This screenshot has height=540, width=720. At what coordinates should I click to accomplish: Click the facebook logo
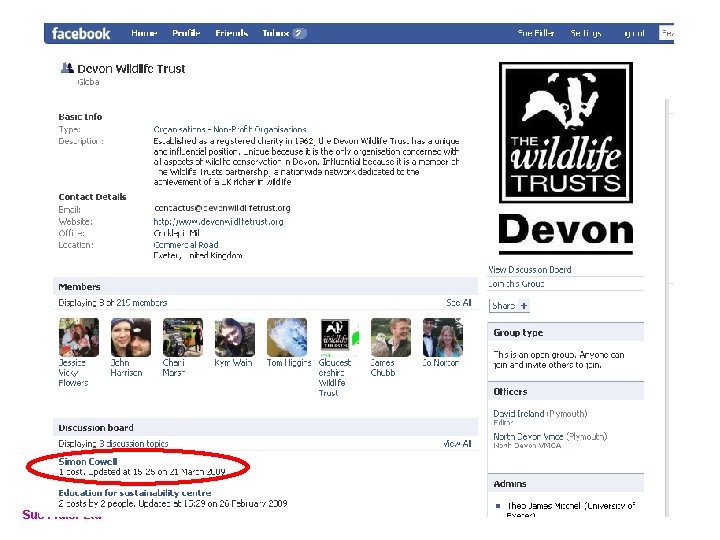(x=81, y=34)
